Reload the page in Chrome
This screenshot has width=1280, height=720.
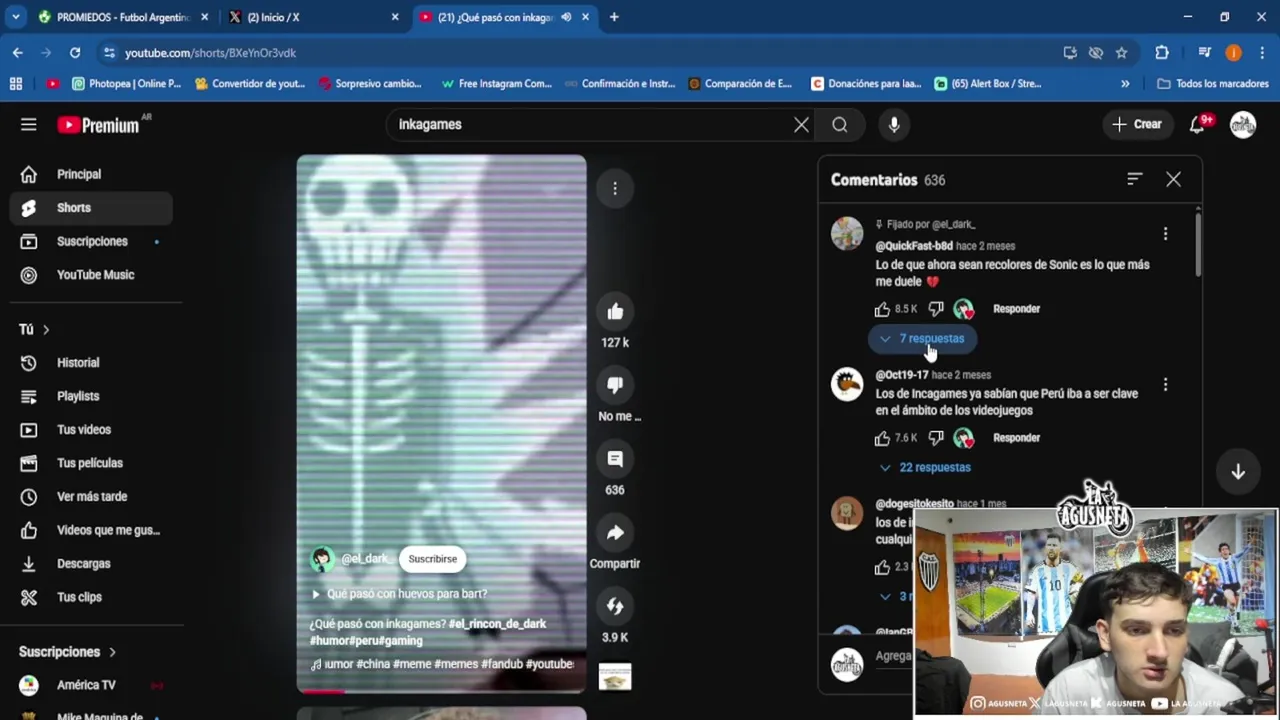click(x=75, y=53)
